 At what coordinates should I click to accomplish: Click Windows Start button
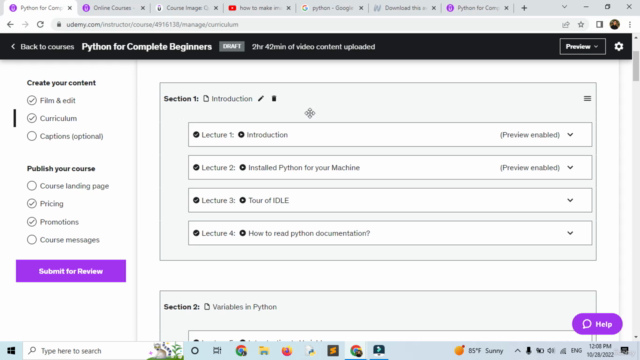11,351
